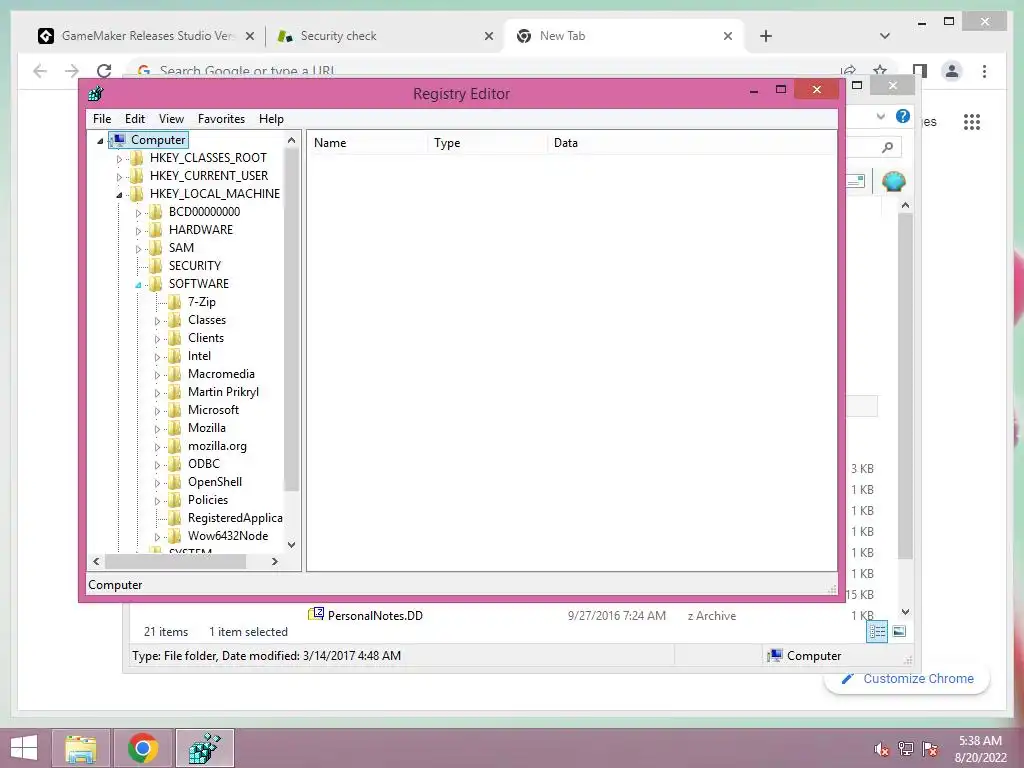1024x768 pixels.
Task: Open the Edit menu in Registry Editor
Action: 135,119
